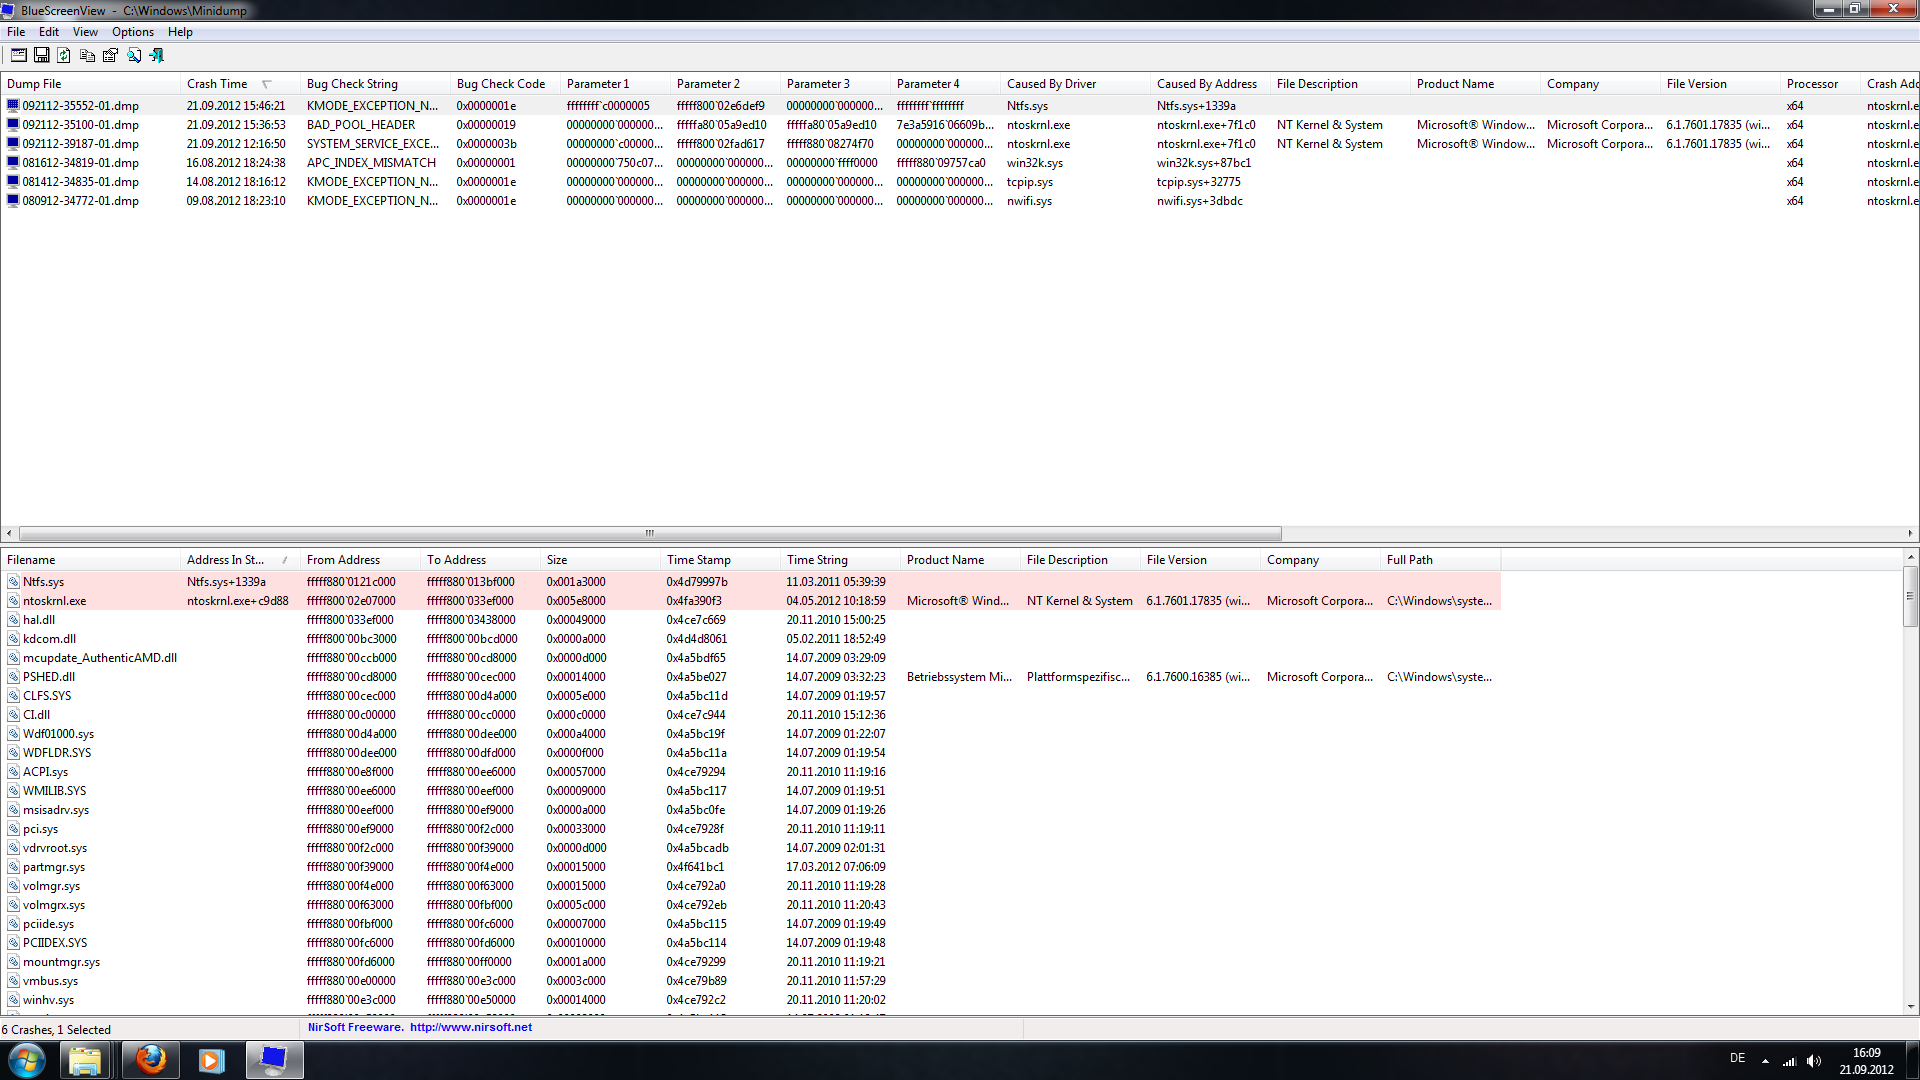Open Advanced Options toolbar icon
Image resolution: width=1920 pixels, height=1080 pixels.
[18, 55]
